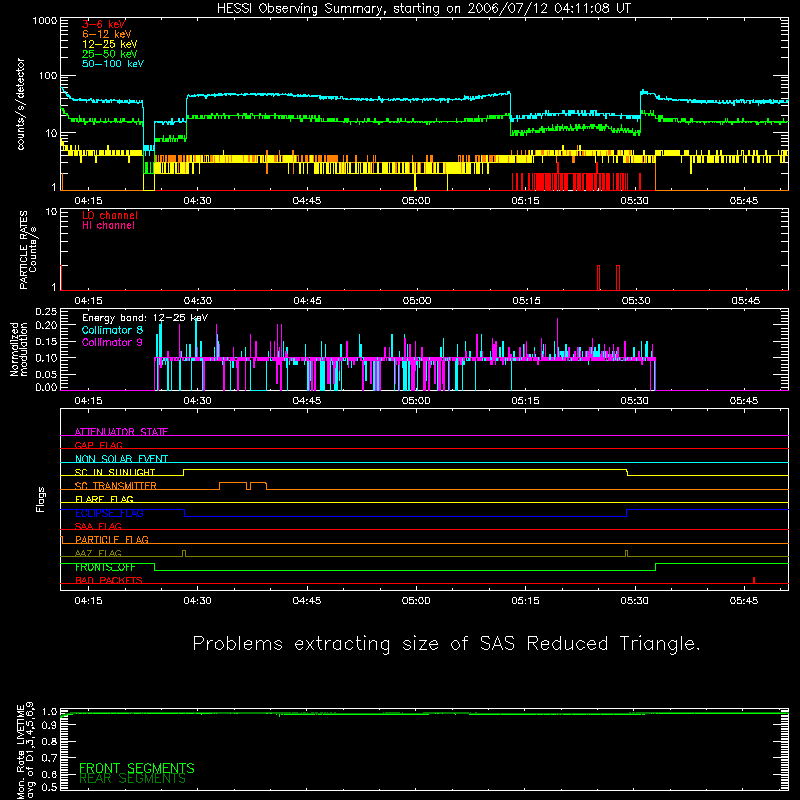This screenshot has width=800, height=800.
Task: Click the GAP_FLAG label
Action: (98, 445)
